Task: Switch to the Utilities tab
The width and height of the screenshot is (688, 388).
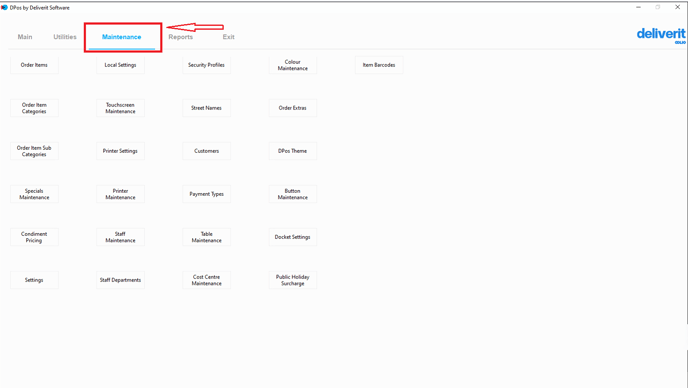Action: coord(65,37)
